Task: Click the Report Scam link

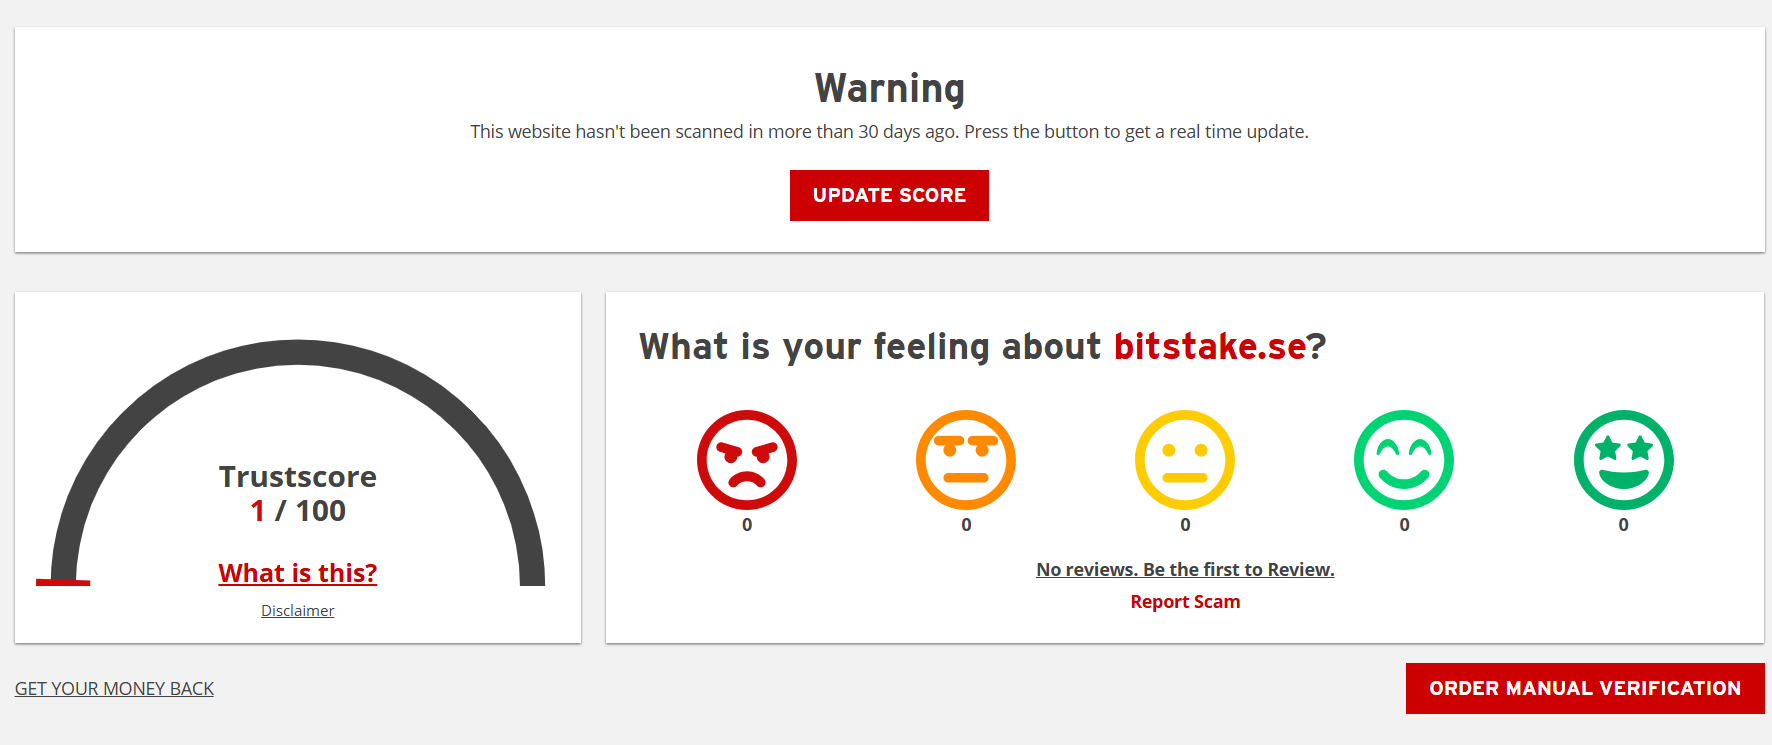Action: point(1185,601)
